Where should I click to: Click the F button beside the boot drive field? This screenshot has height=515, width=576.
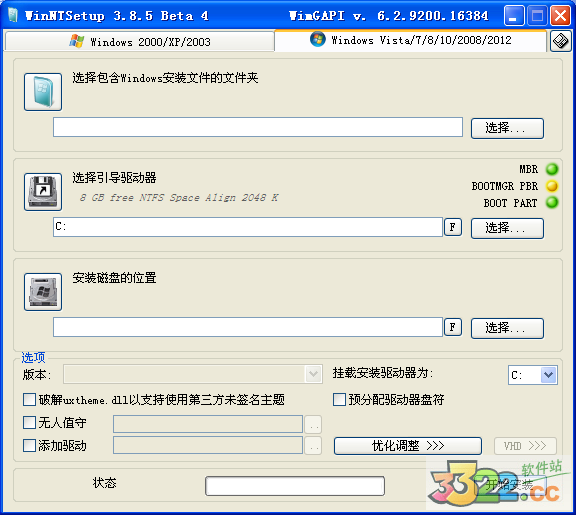pyautogui.click(x=453, y=227)
